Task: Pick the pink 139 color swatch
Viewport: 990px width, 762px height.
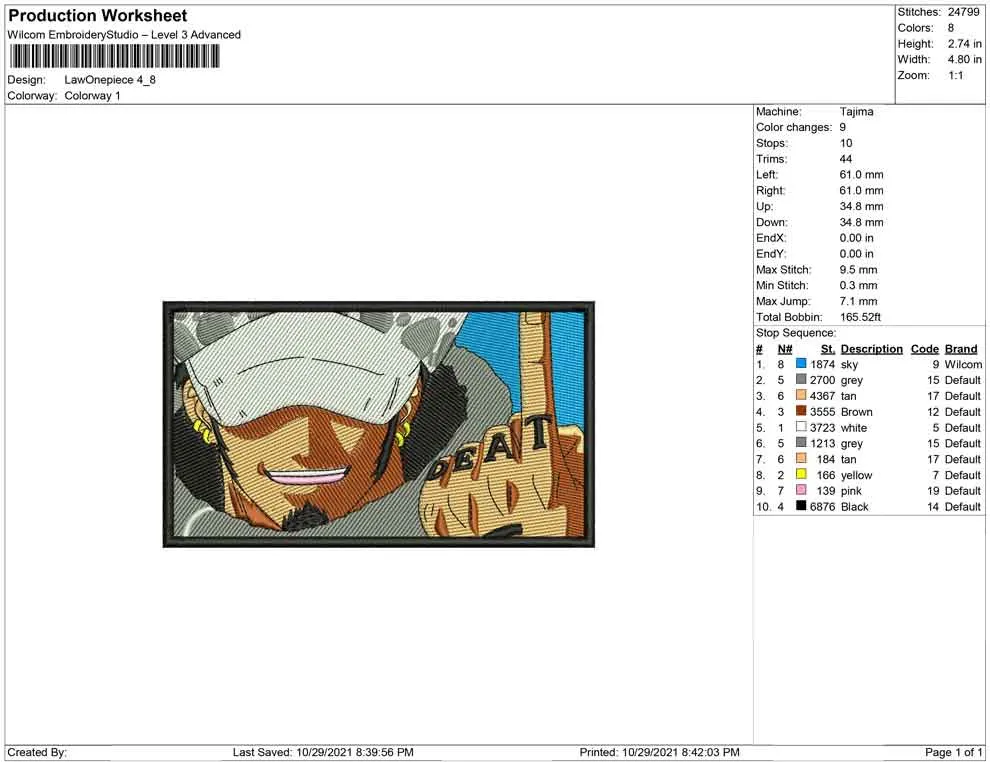Action: [x=801, y=490]
